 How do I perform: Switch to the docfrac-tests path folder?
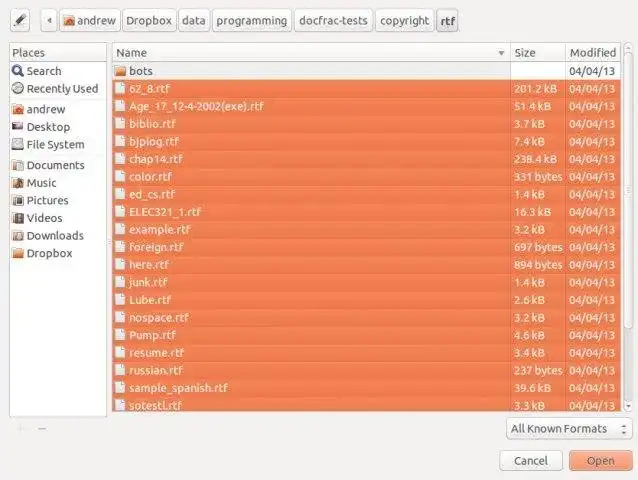[333, 20]
